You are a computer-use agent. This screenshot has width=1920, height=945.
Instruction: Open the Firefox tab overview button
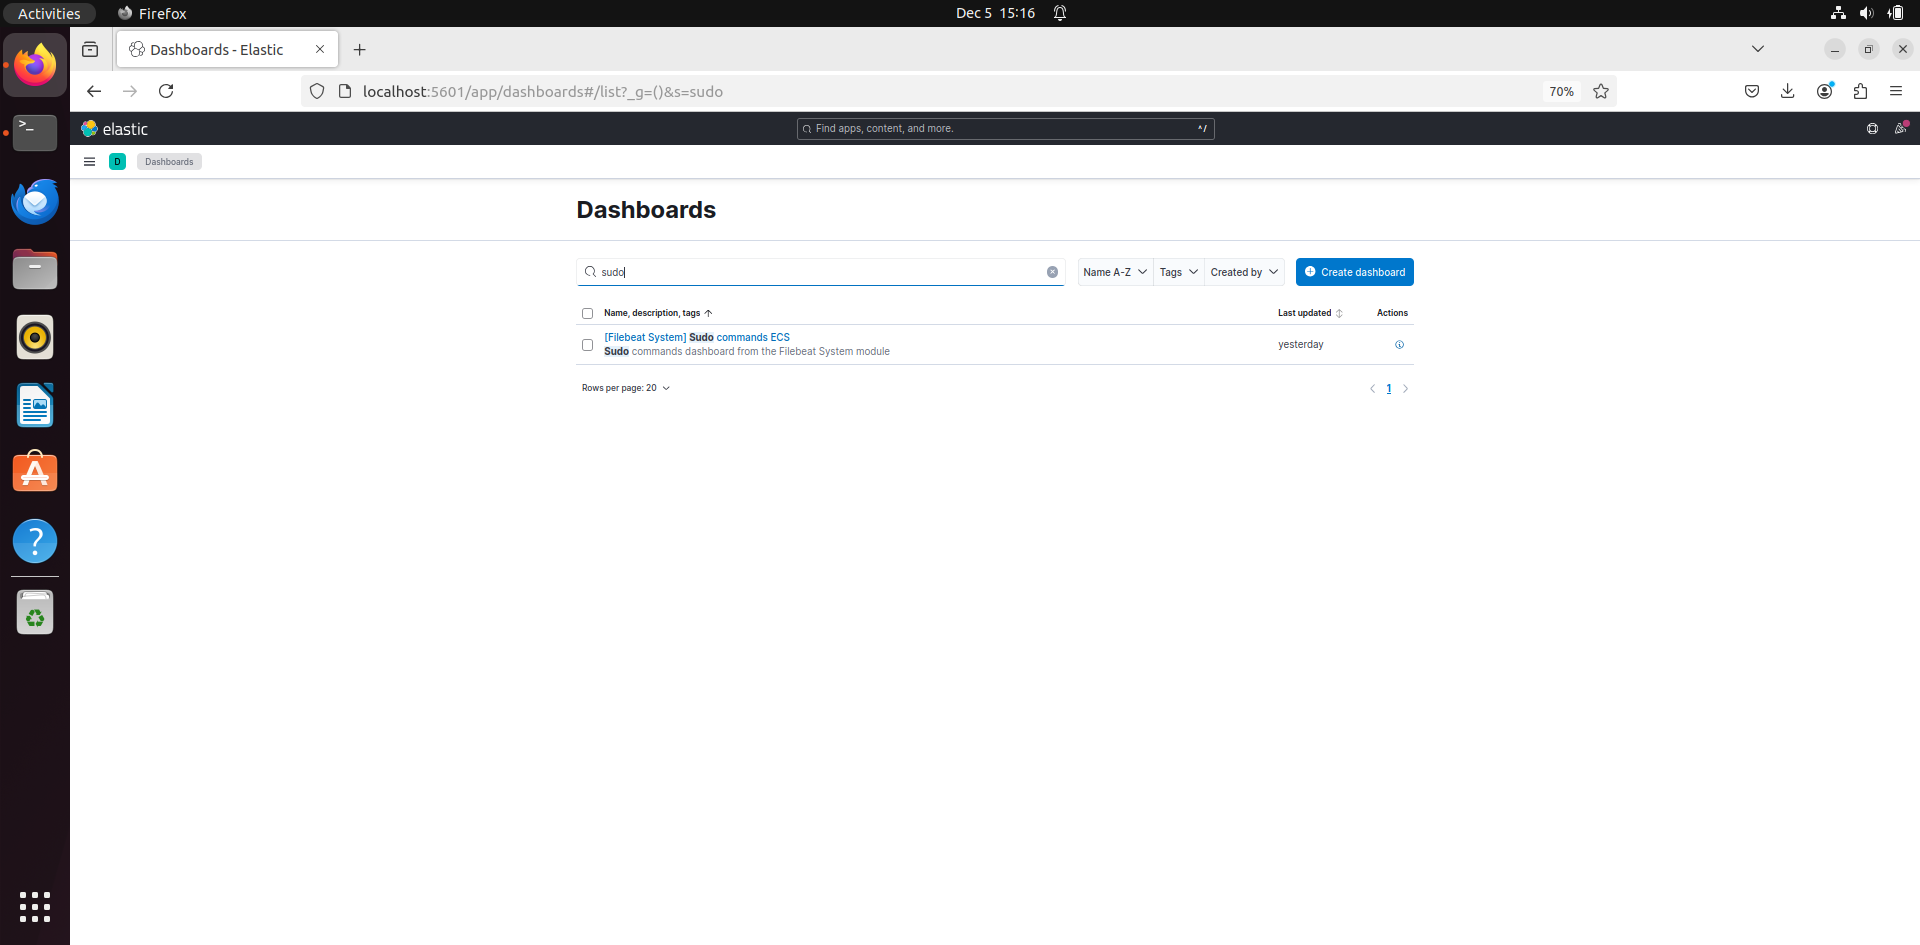pos(90,50)
